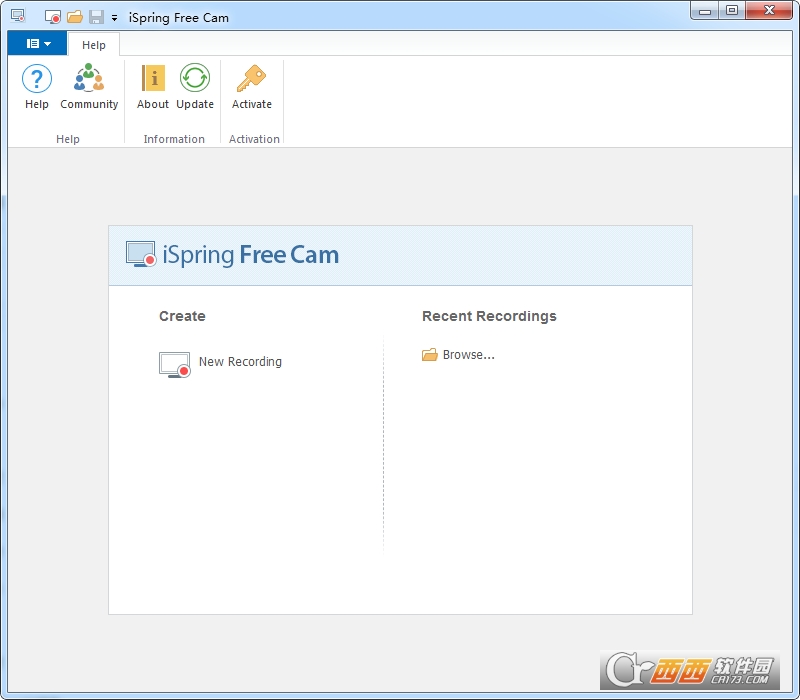
Task: Open the system menu from the title bar app icon
Action: coord(18,17)
